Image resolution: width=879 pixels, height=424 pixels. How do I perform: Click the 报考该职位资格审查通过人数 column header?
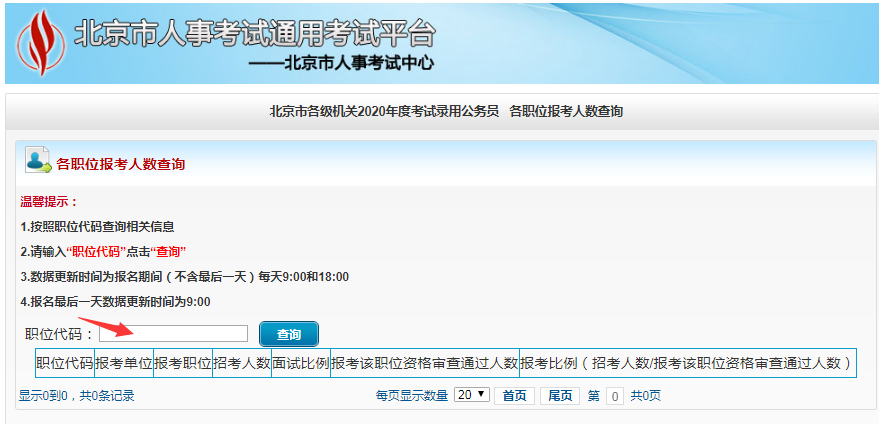(x=424, y=363)
